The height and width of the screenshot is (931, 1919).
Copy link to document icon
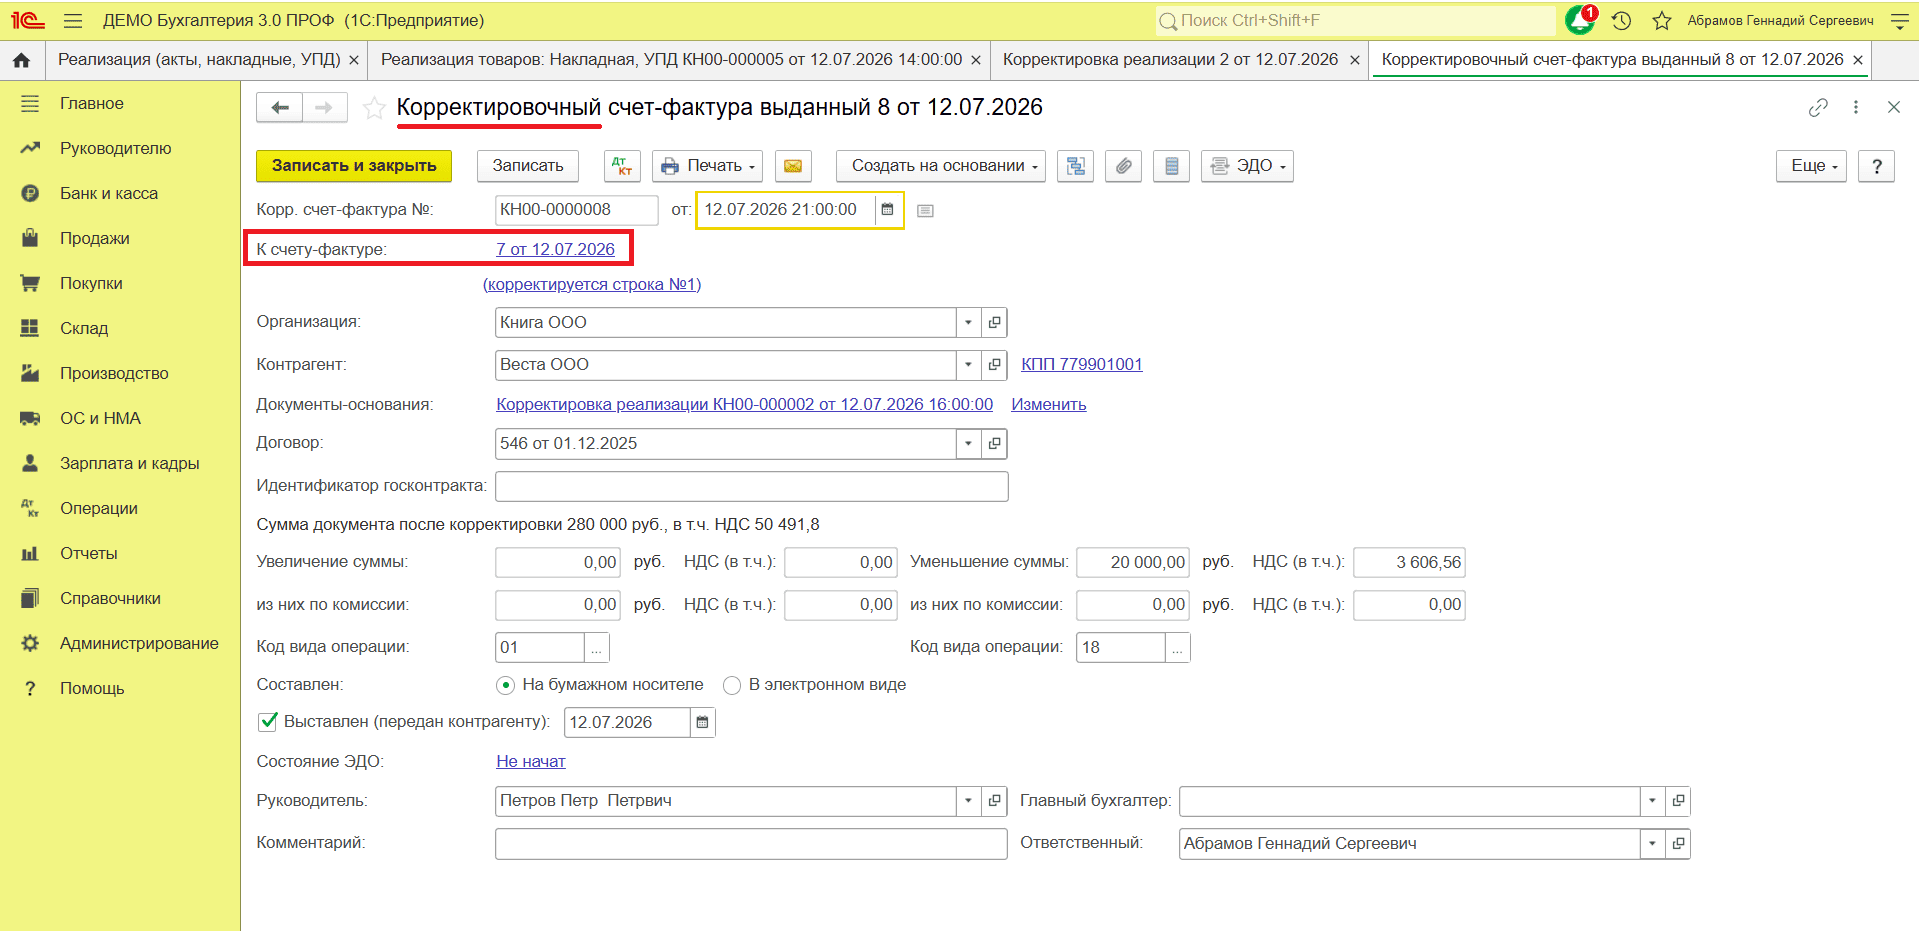pos(1818,107)
